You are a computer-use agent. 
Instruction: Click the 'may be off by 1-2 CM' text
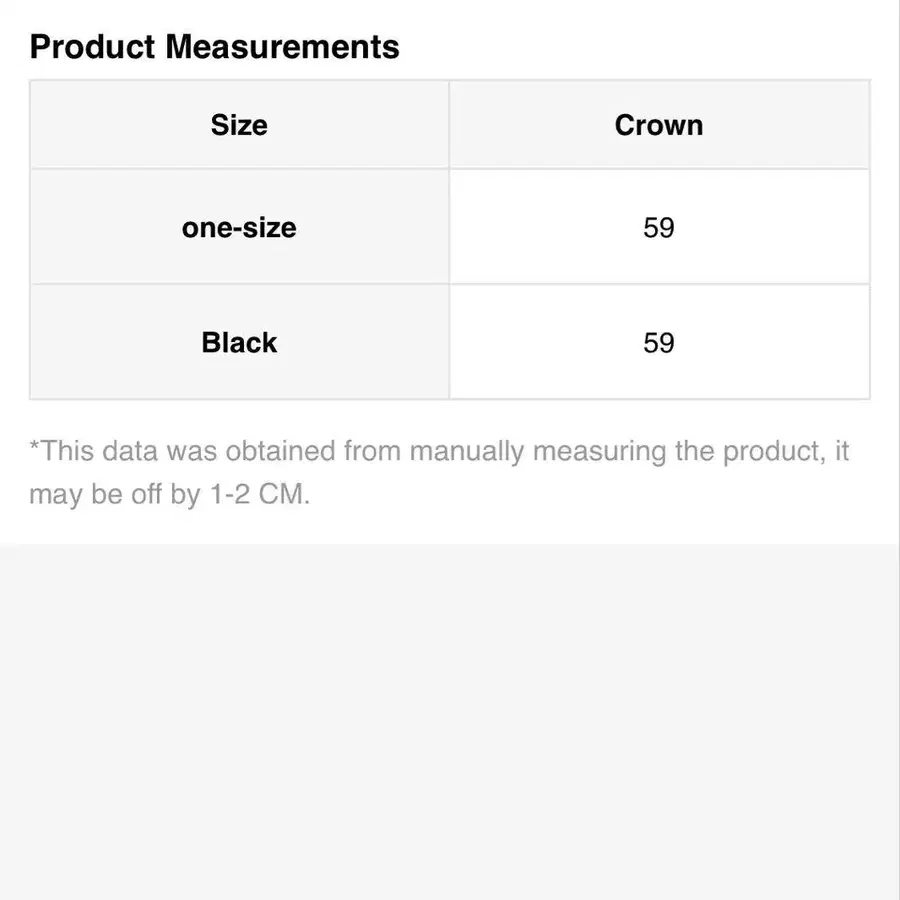[169, 495]
